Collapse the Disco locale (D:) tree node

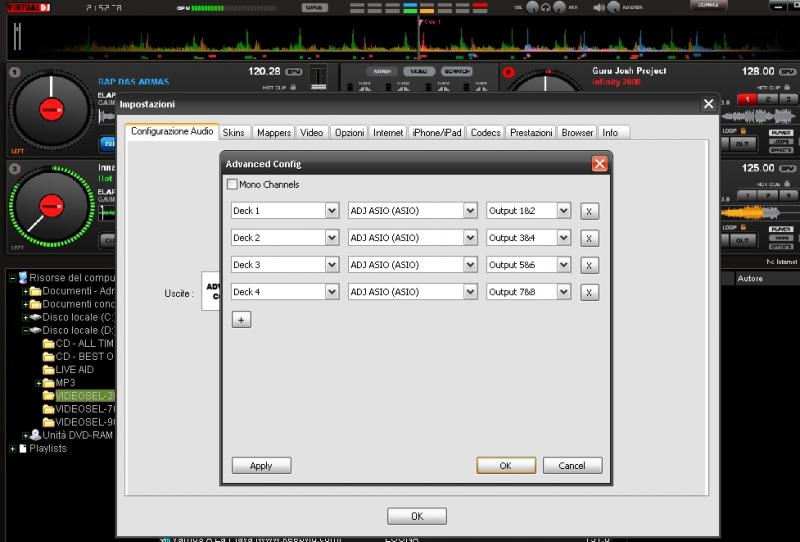tap(26, 330)
